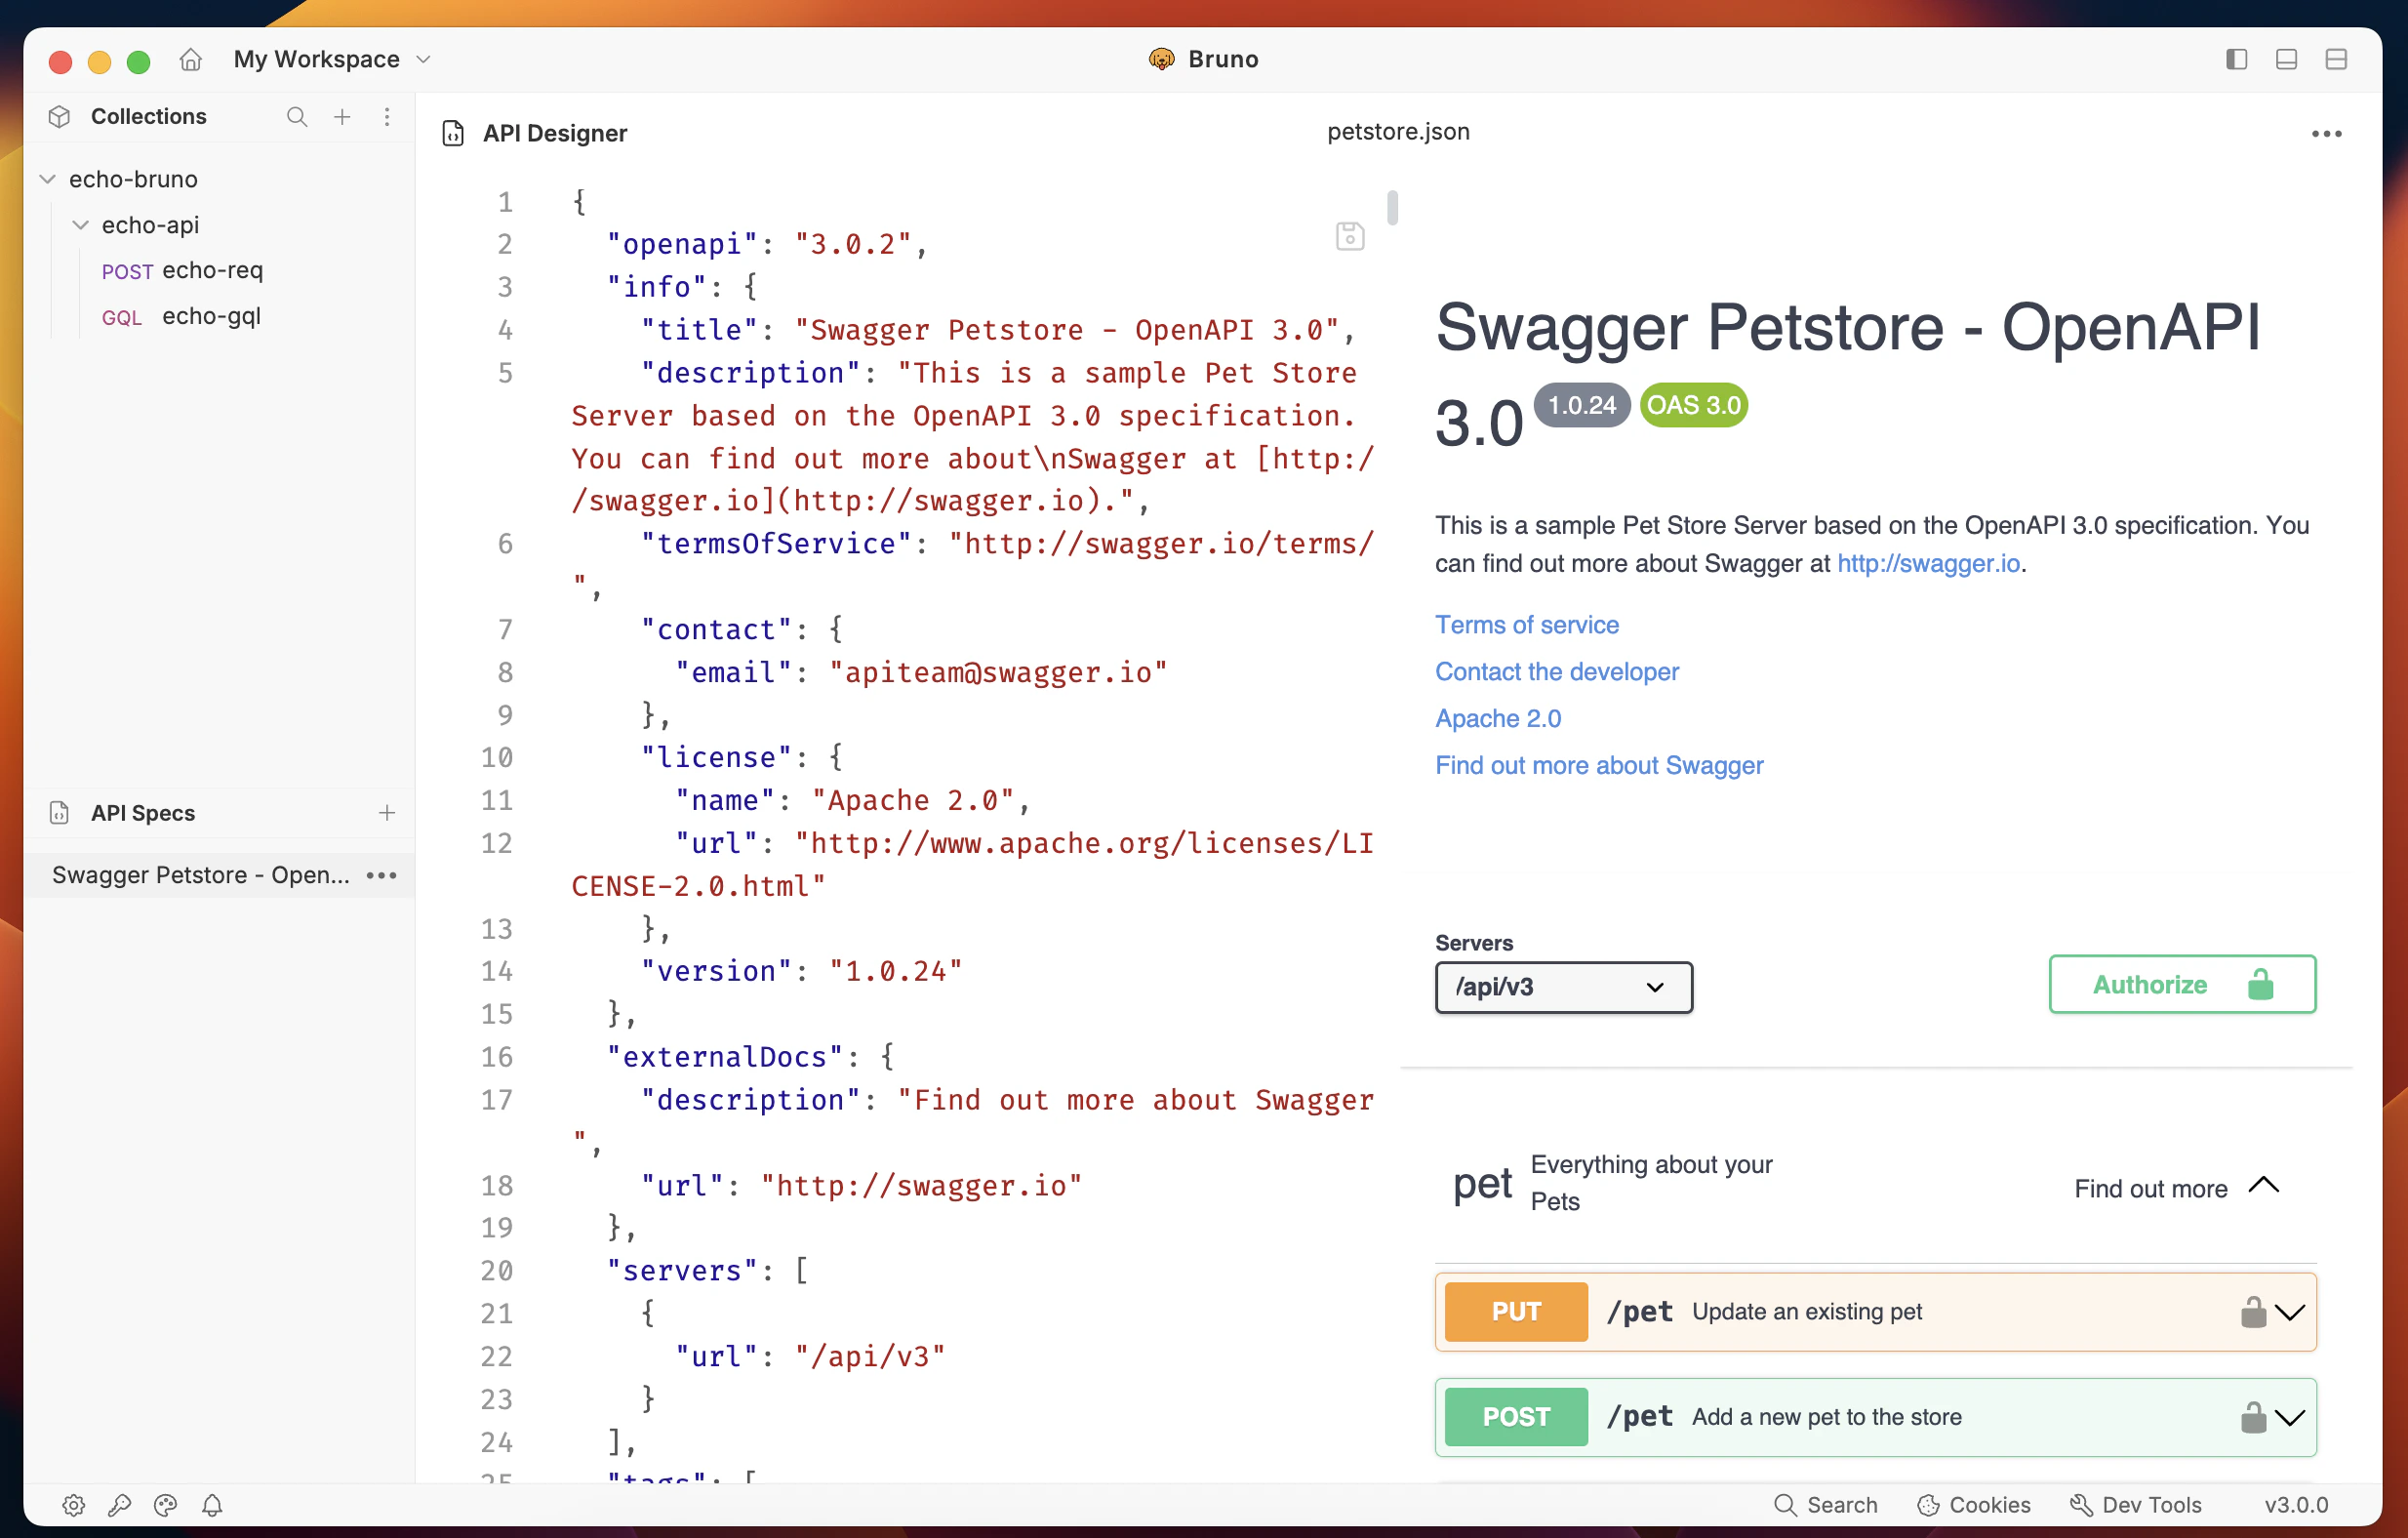The image size is (2408, 1538).
Task: Follow the Terms of service link
Action: [1526, 624]
